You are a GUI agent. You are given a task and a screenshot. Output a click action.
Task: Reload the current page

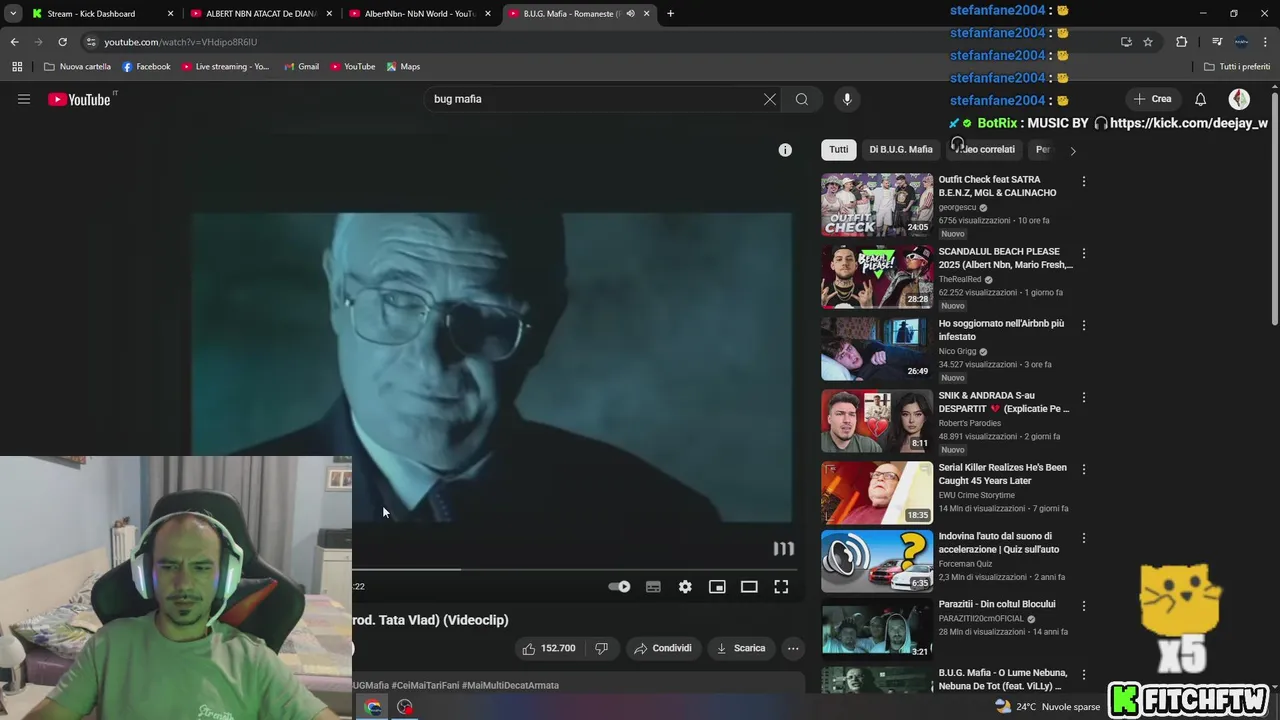coord(62,42)
